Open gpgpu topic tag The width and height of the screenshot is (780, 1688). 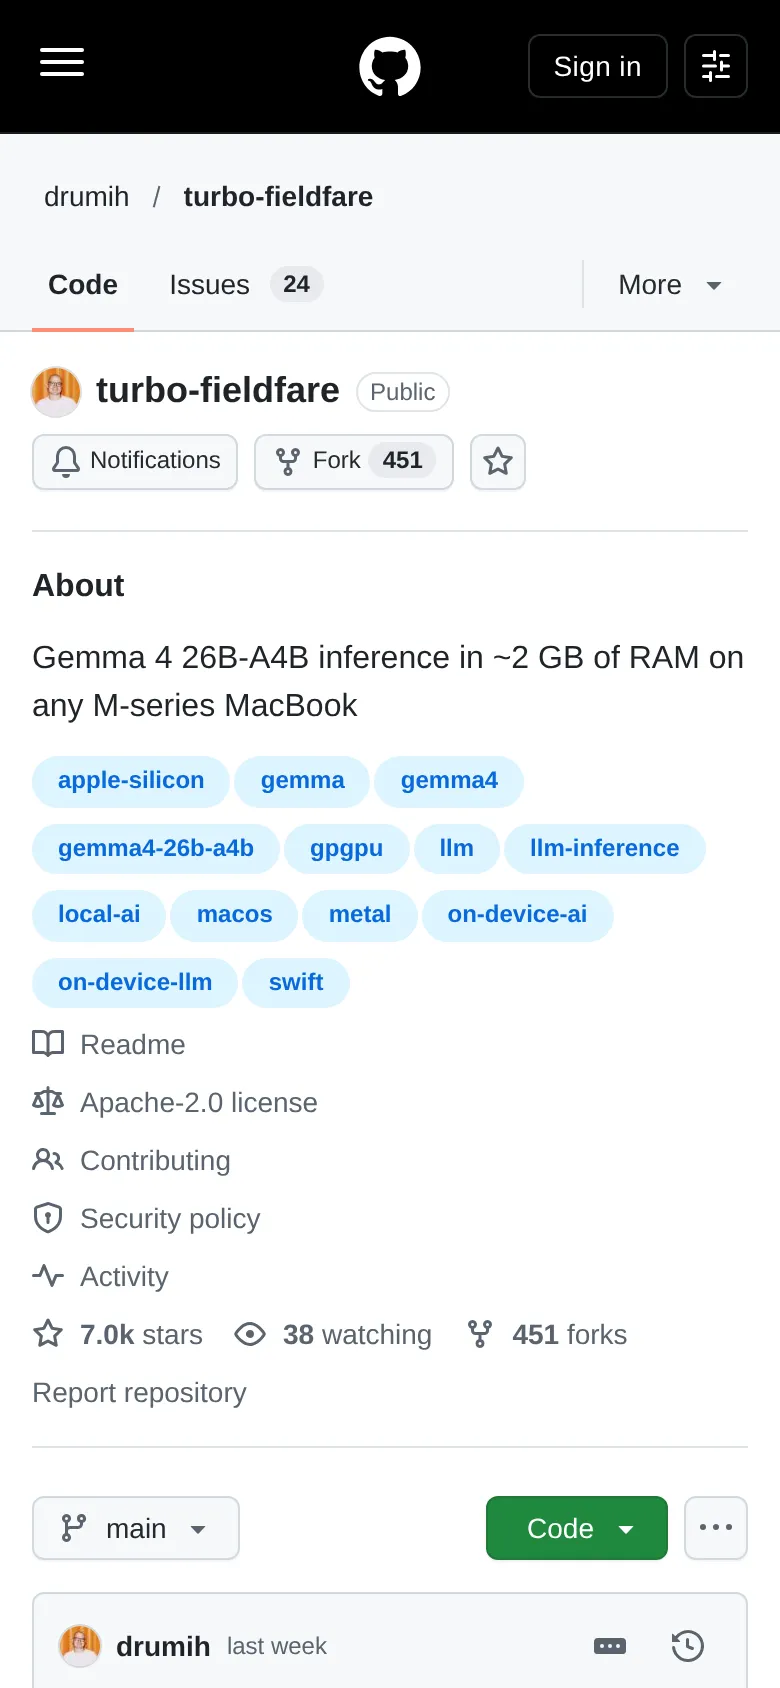tap(347, 849)
